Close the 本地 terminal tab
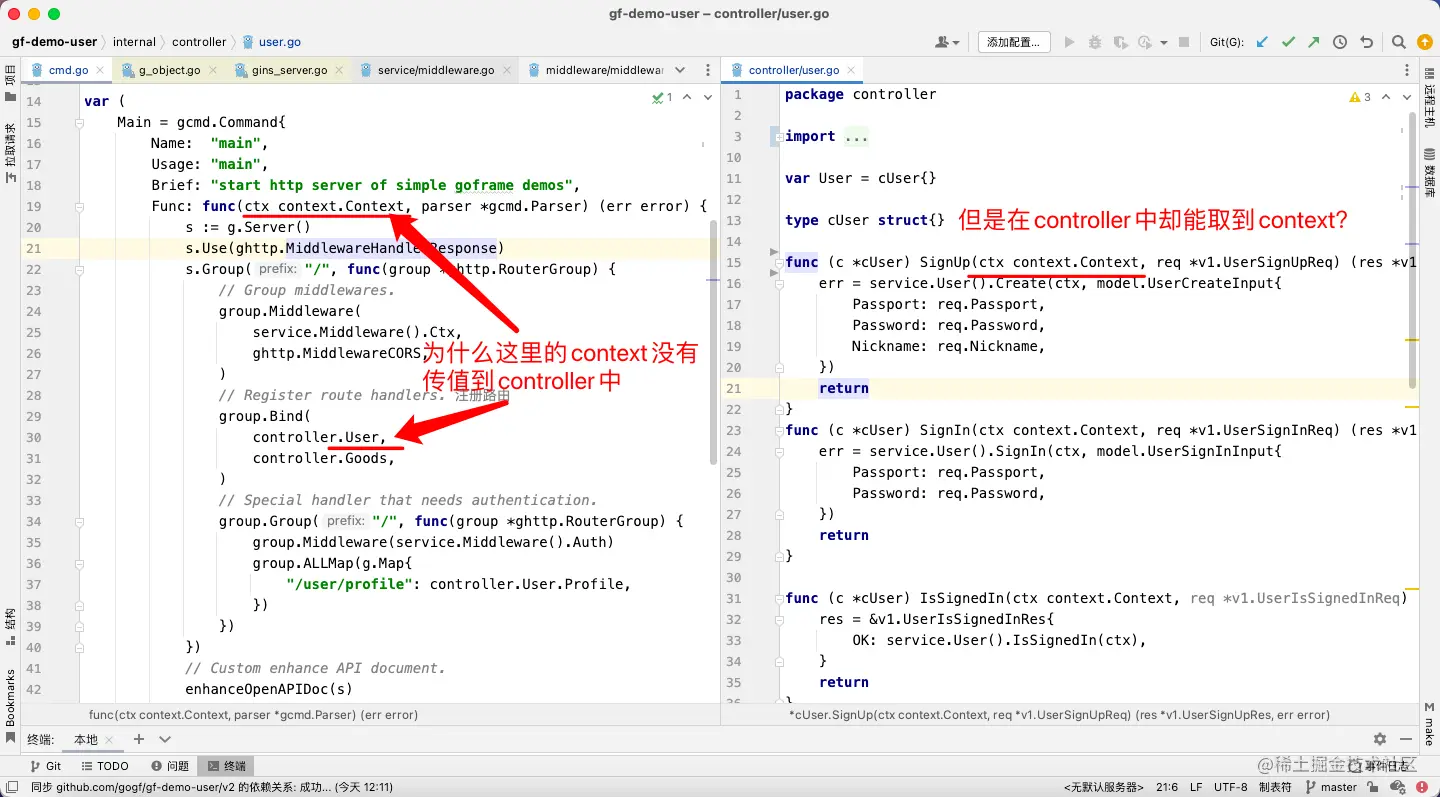This screenshot has width=1440, height=797. click(x=111, y=740)
